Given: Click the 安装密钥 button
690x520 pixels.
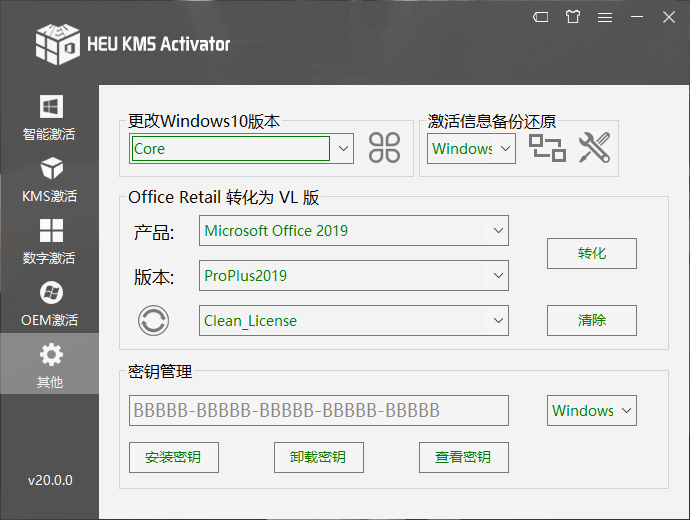Looking at the screenshot, I should tap(173, 457).
